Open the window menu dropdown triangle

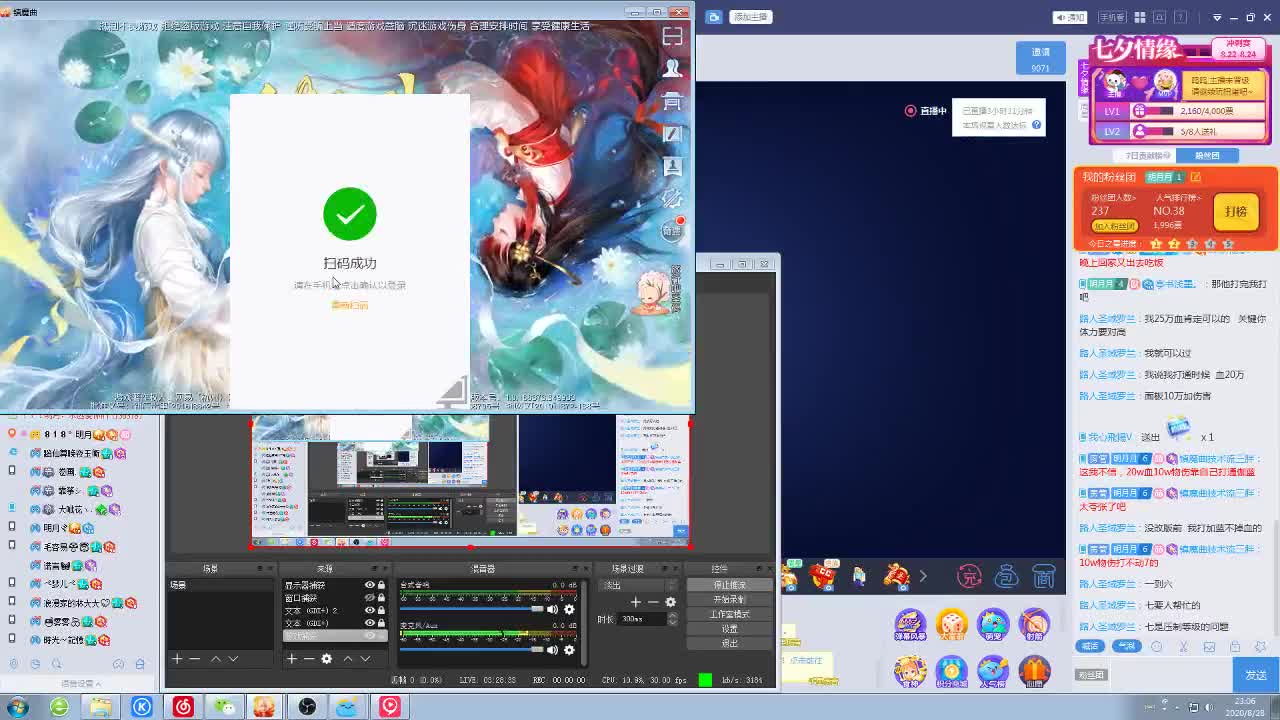pos(1217,17)
